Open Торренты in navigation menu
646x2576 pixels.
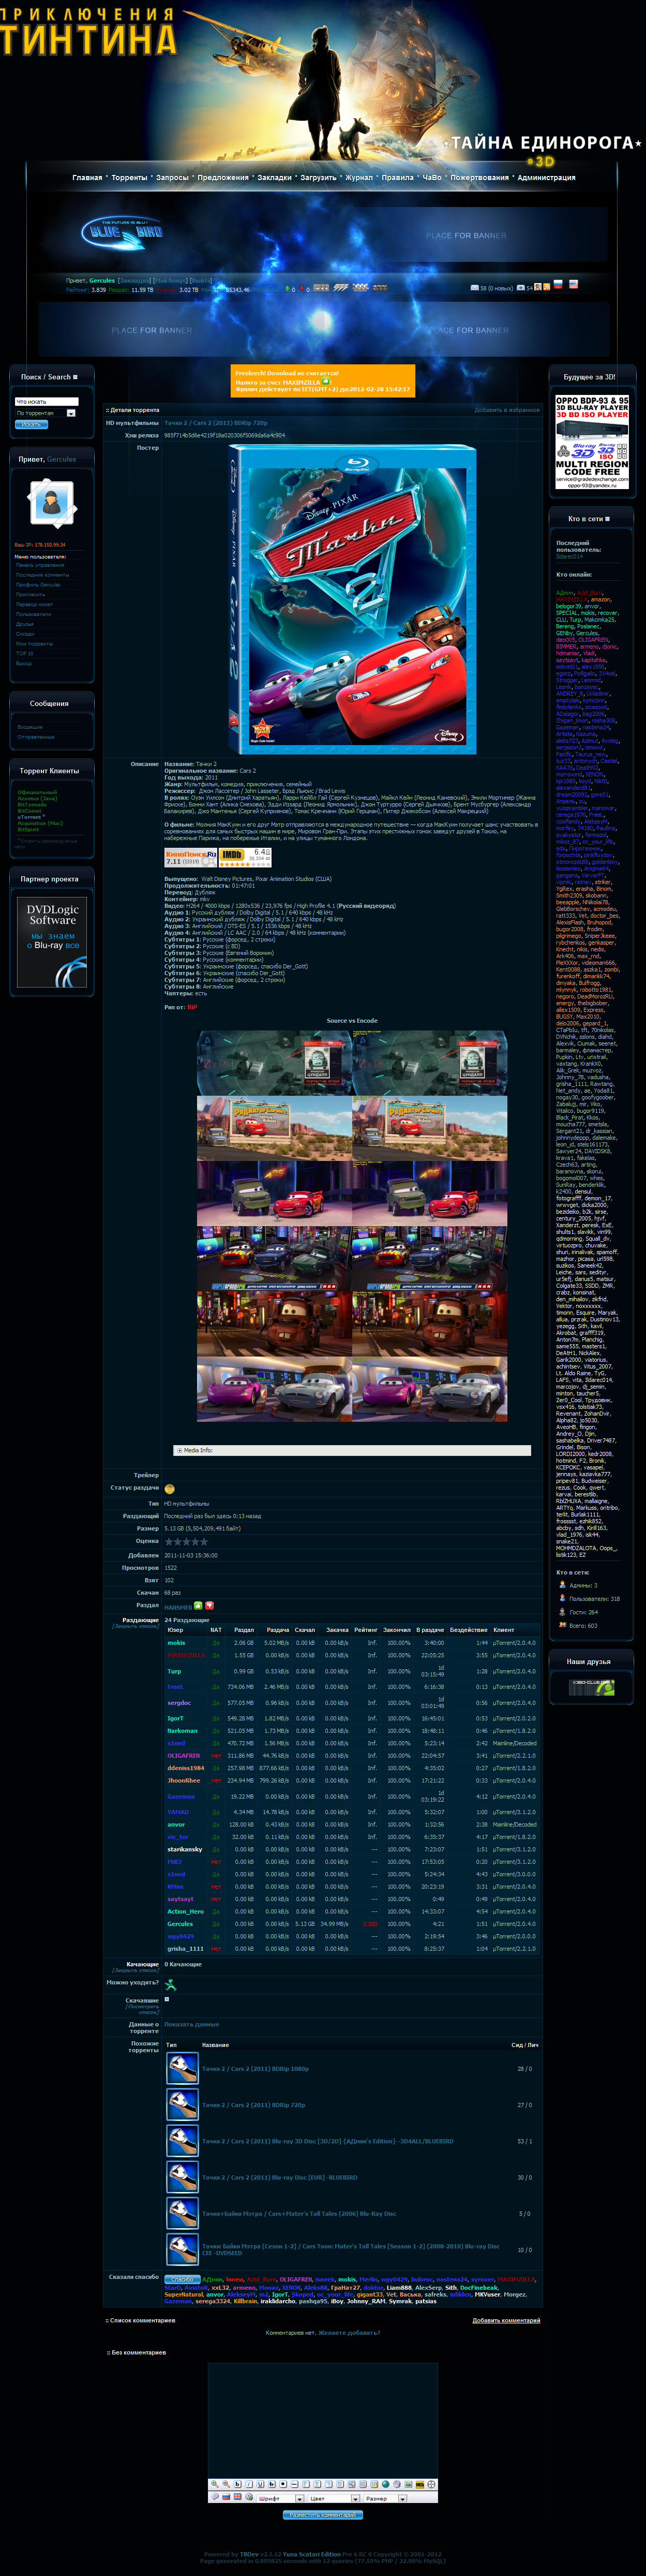(x=129, y=177)
